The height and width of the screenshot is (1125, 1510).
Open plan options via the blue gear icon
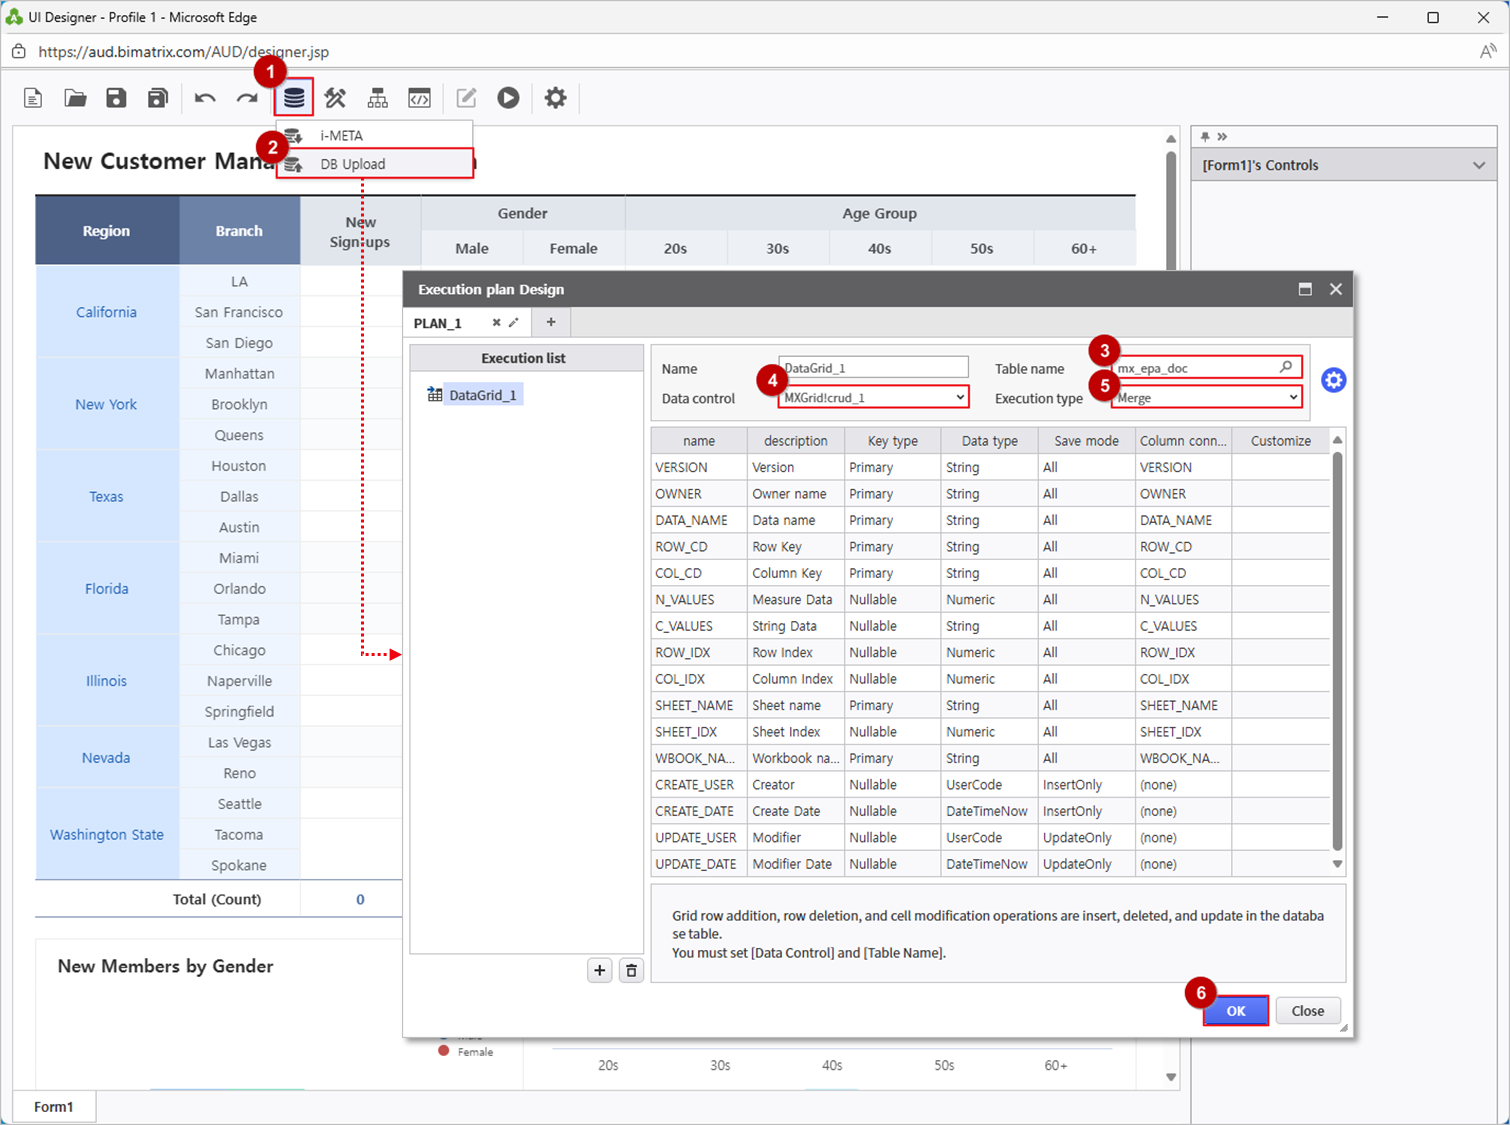[1333, 380]
